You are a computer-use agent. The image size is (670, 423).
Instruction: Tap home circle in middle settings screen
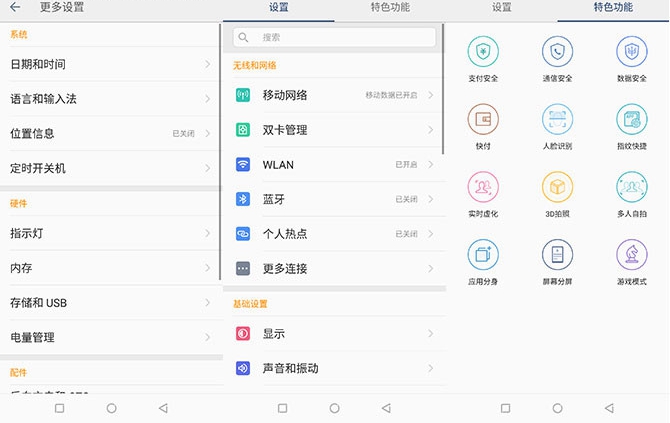click(335, 408)
